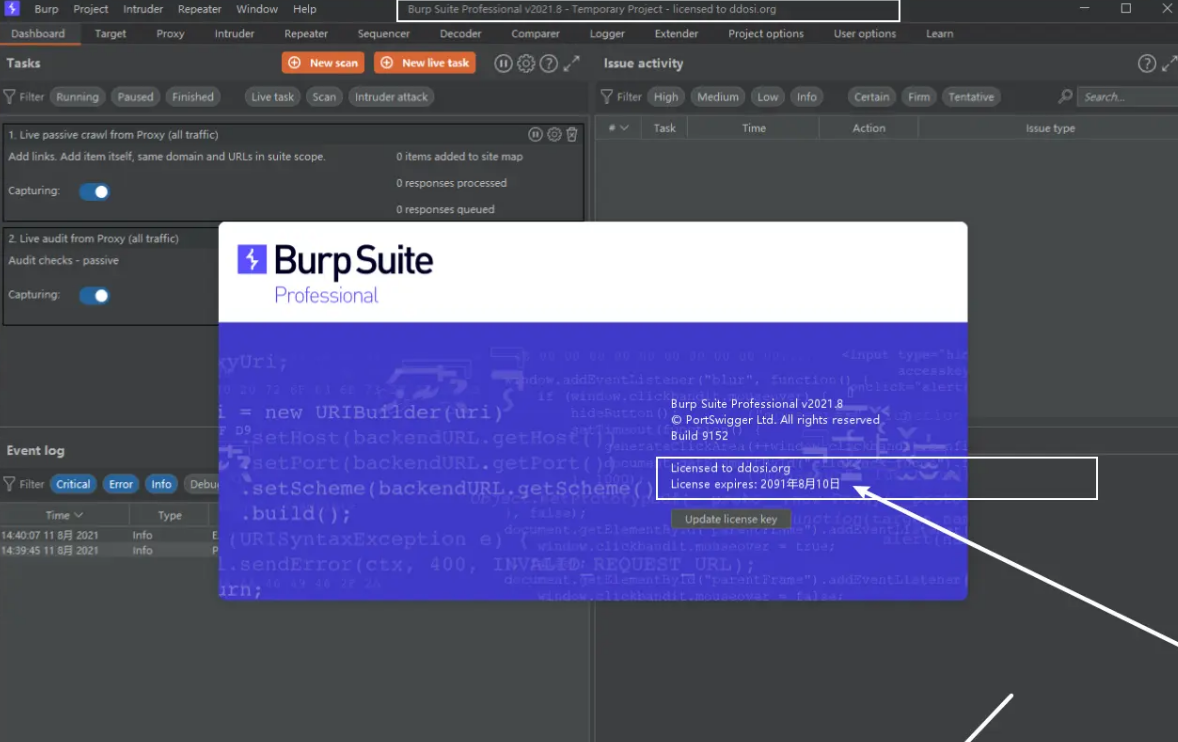This screenshot has height=742, width=1178.
Task: Sort Issue activity by the # column arrow
Action: (624, 128)
